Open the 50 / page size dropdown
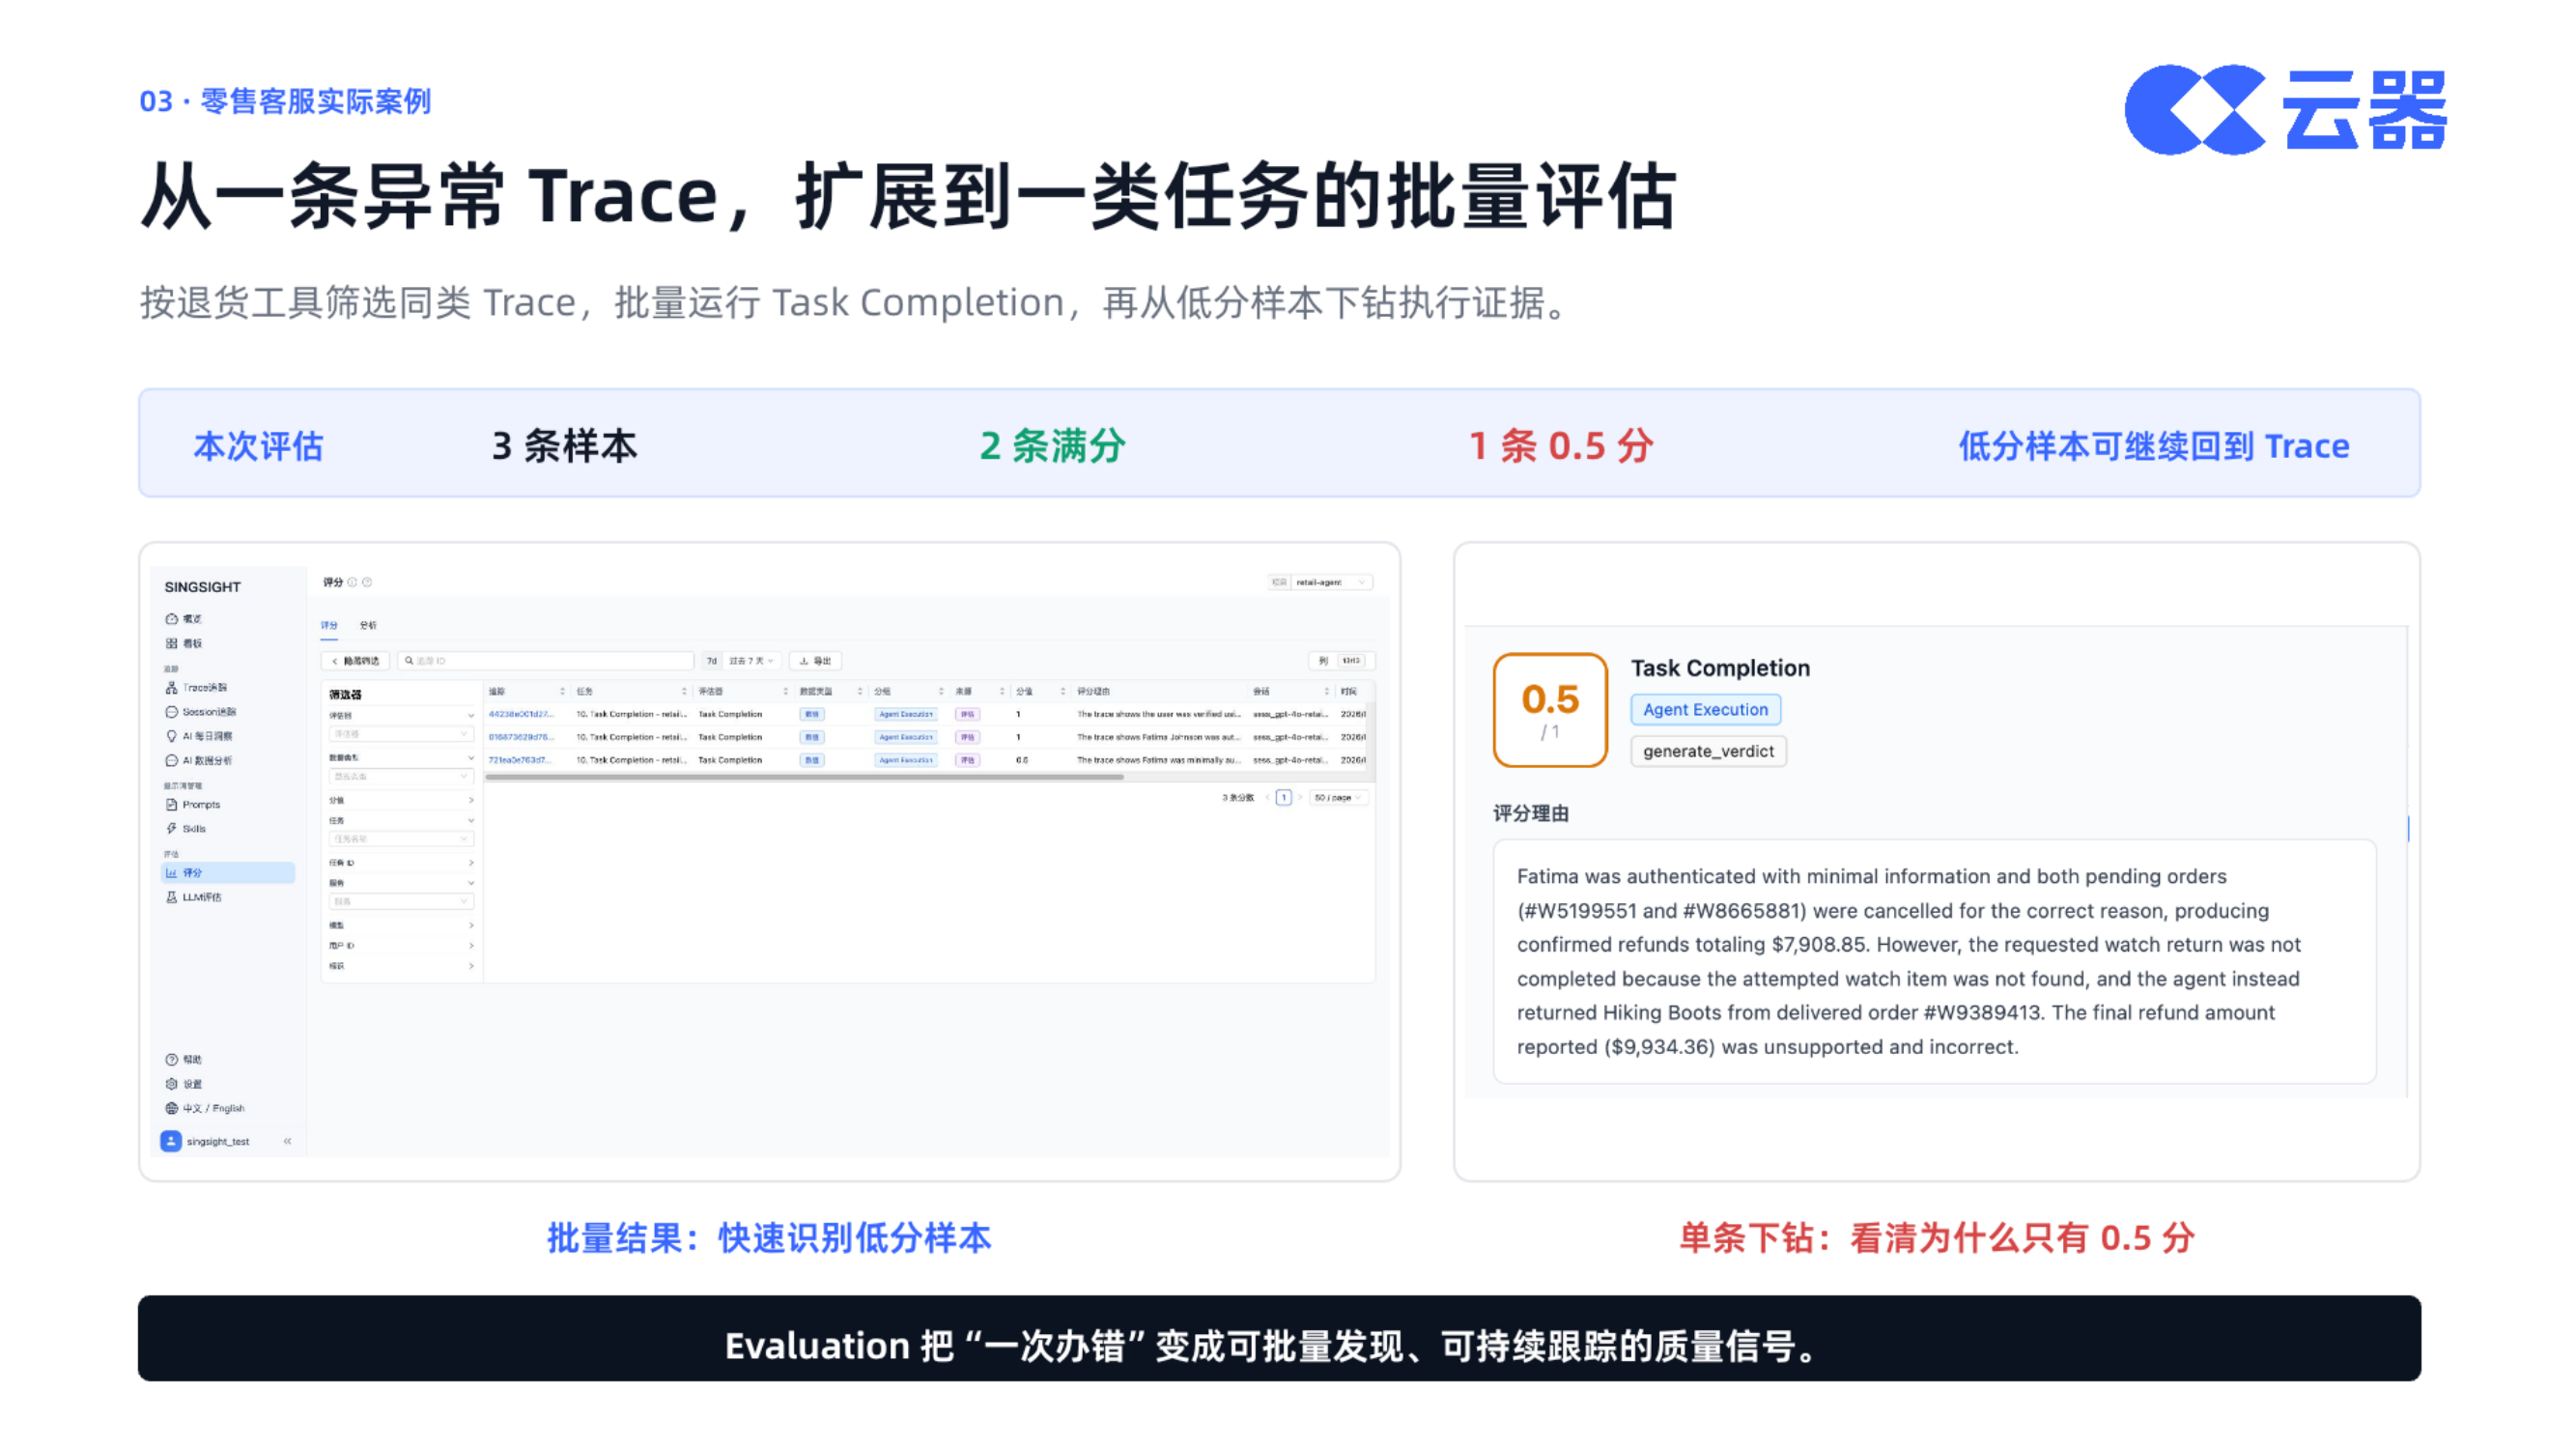The height and width of the screenshot is (1449, 2576). click(1337, 798)
